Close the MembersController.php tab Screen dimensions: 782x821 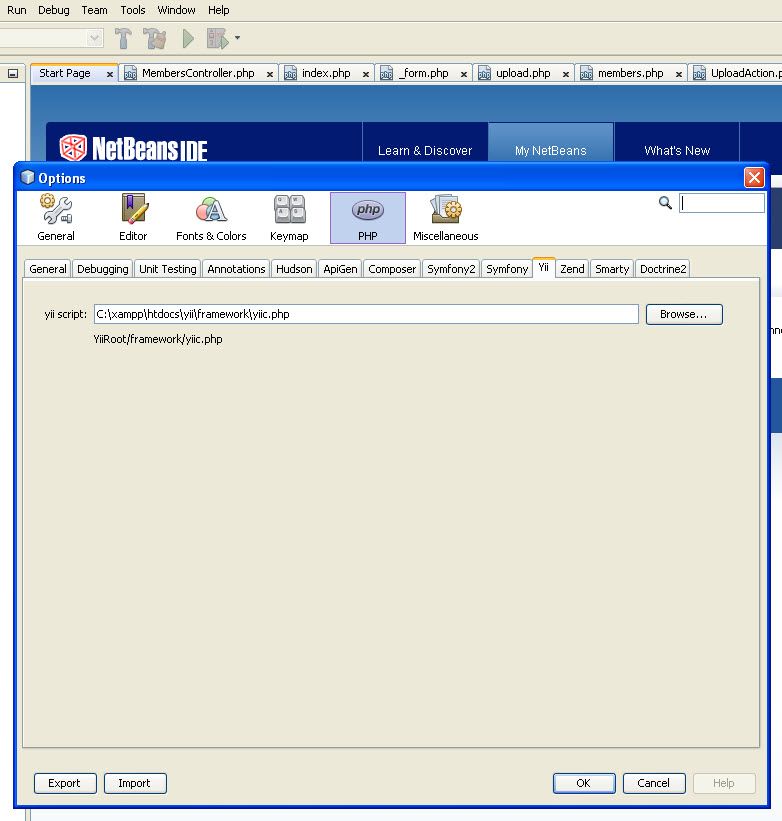click(x=270, y=74)
